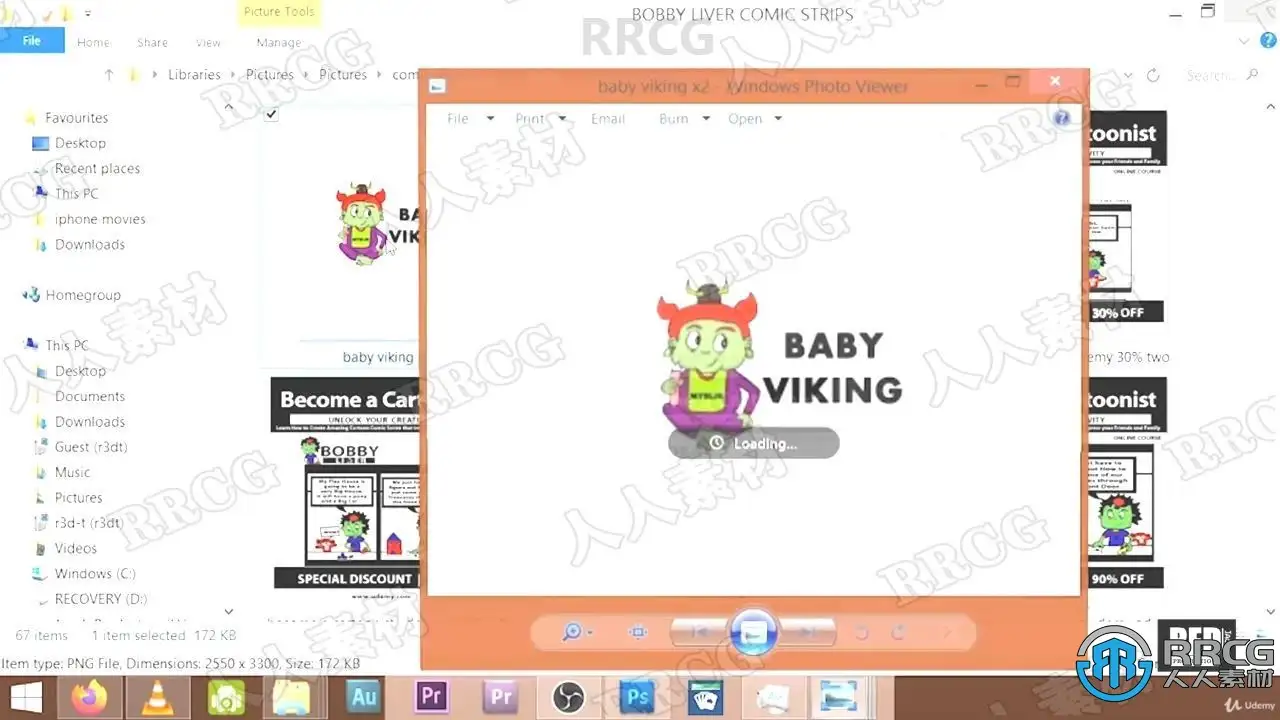Open the blue File tab in File Explorer

32,41
